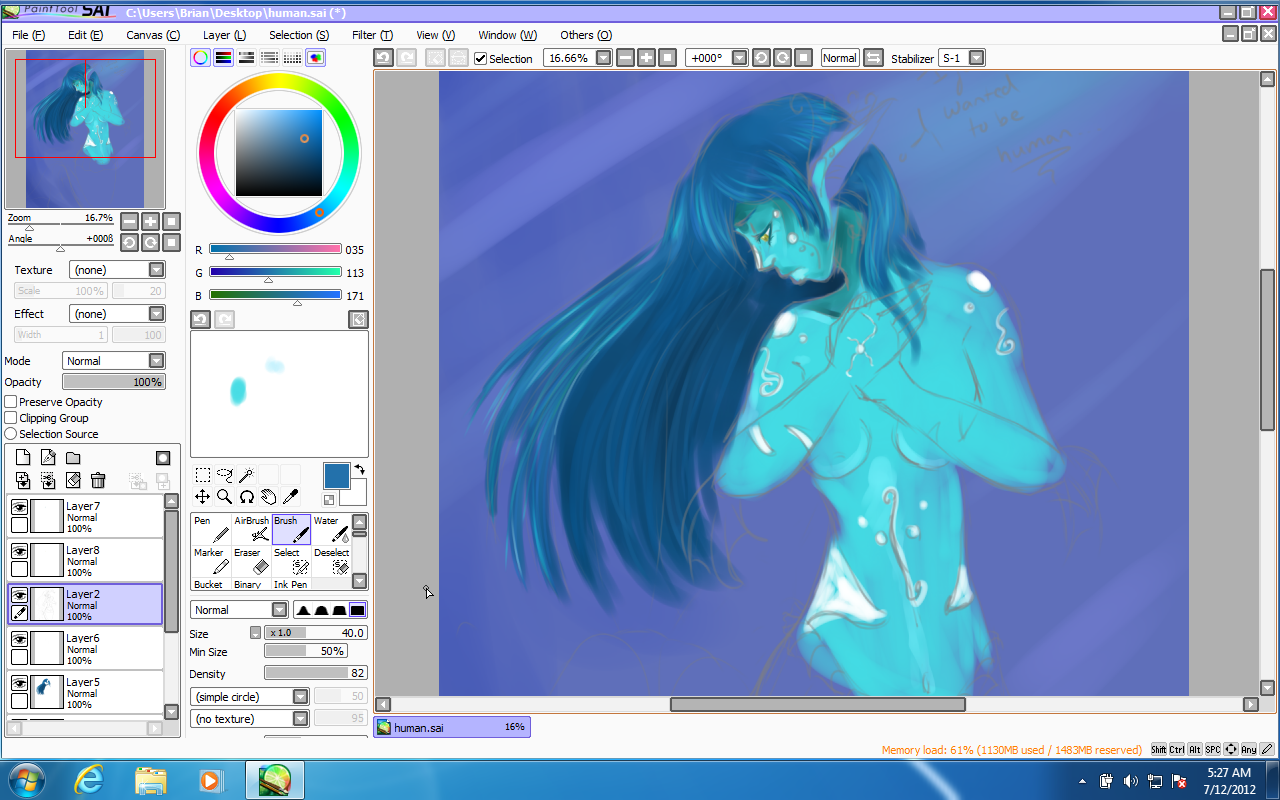Viewport: 1280px width, 800px height.
Task: Open the Stabilizer S-1 dropdown
Action: point(976,58)
